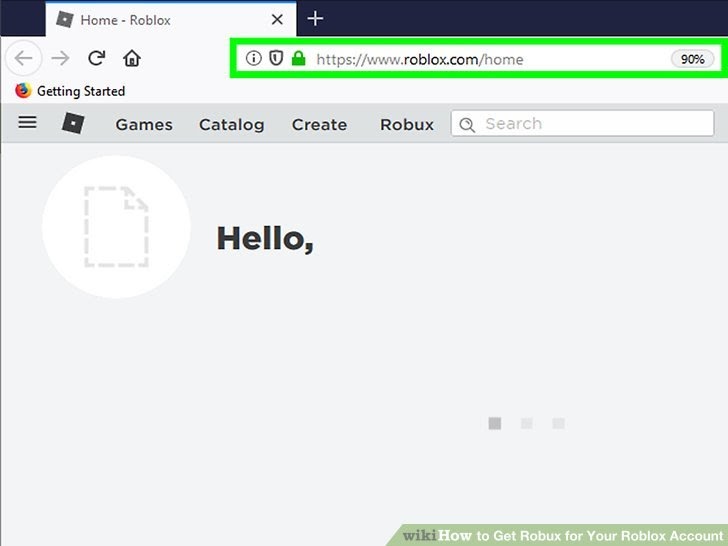
Task: Close the Home - Roblox tab
Action: (277, 20)
